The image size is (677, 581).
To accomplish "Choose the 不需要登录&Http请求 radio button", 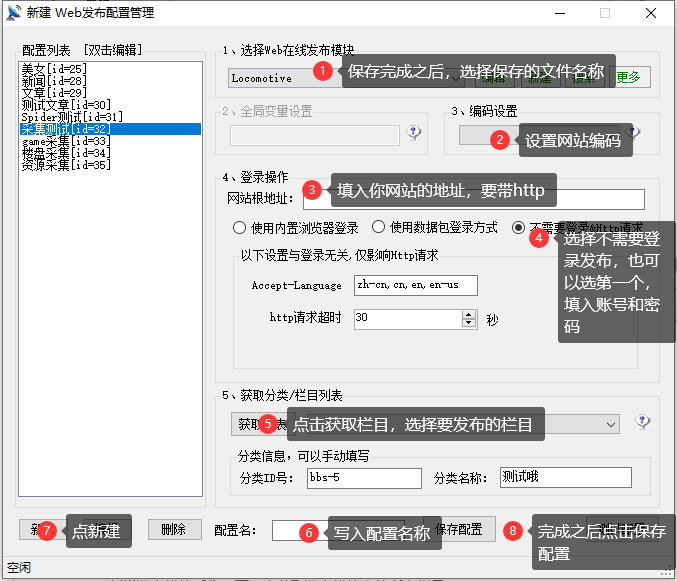I will 518,227.
